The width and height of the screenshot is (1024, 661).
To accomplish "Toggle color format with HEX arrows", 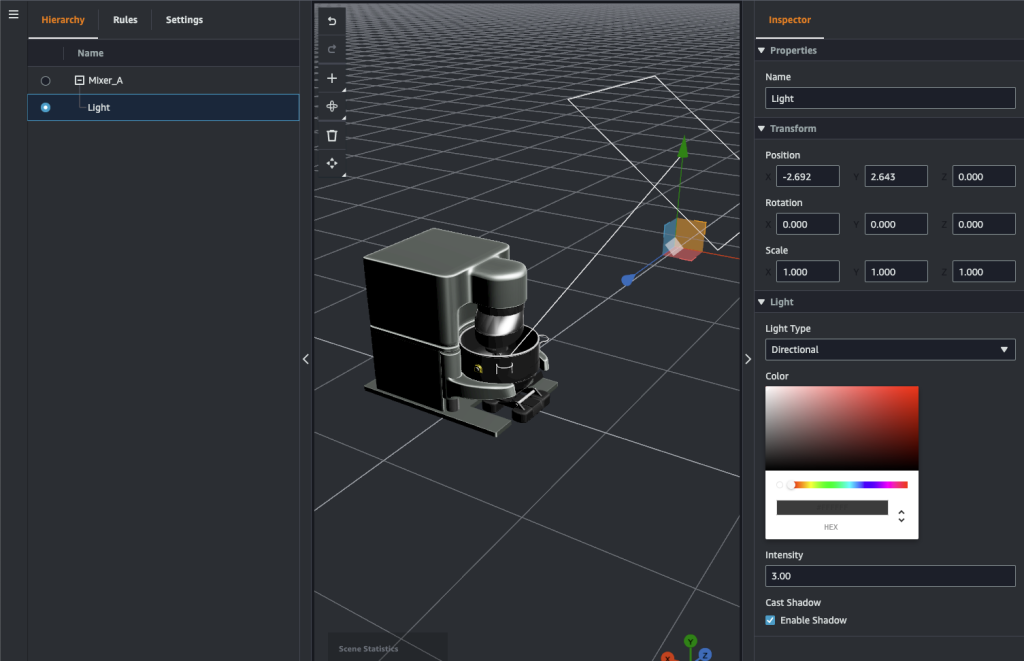I will (x=901, y=516).
